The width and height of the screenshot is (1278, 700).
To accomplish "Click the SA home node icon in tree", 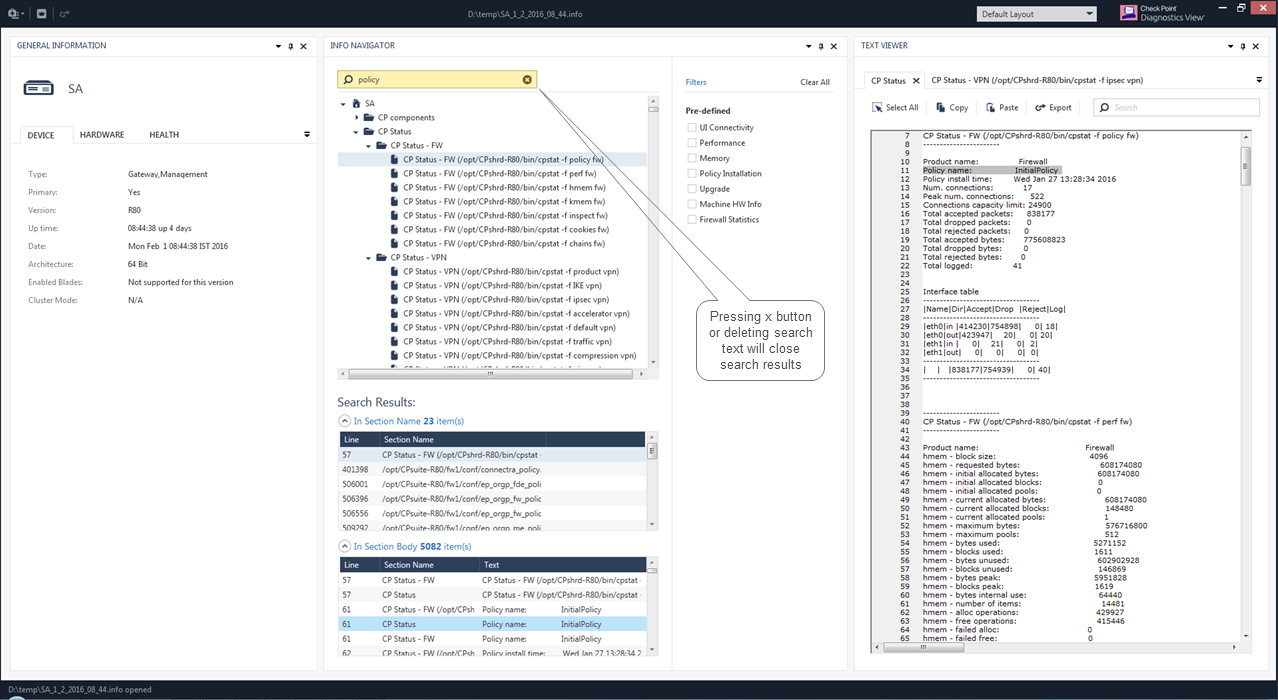I will [356, 103].
